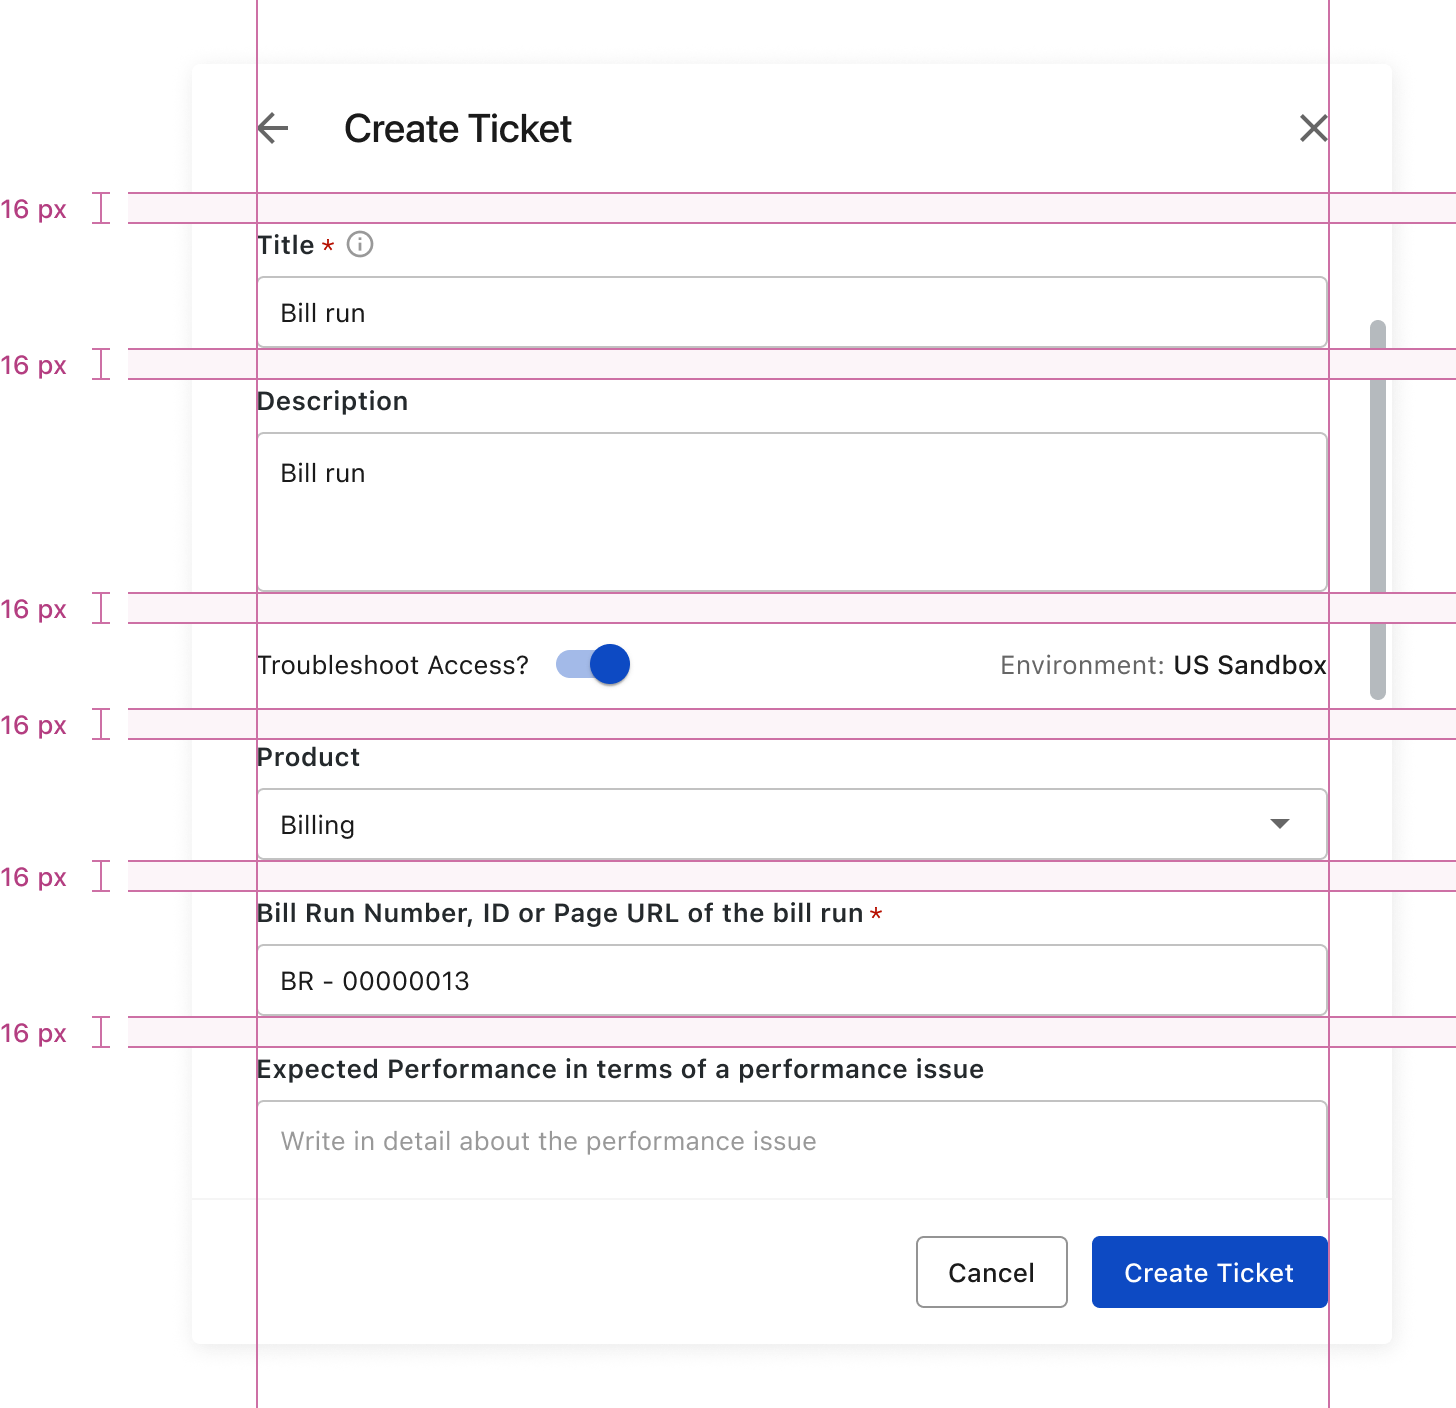Viewport: 1456px width, 1408px height.
Task: Click the Create Ticket dialog heading
Action: tap(458, 129)
